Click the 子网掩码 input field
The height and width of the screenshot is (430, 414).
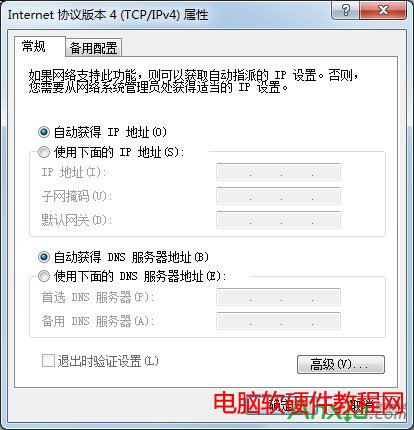278,196
